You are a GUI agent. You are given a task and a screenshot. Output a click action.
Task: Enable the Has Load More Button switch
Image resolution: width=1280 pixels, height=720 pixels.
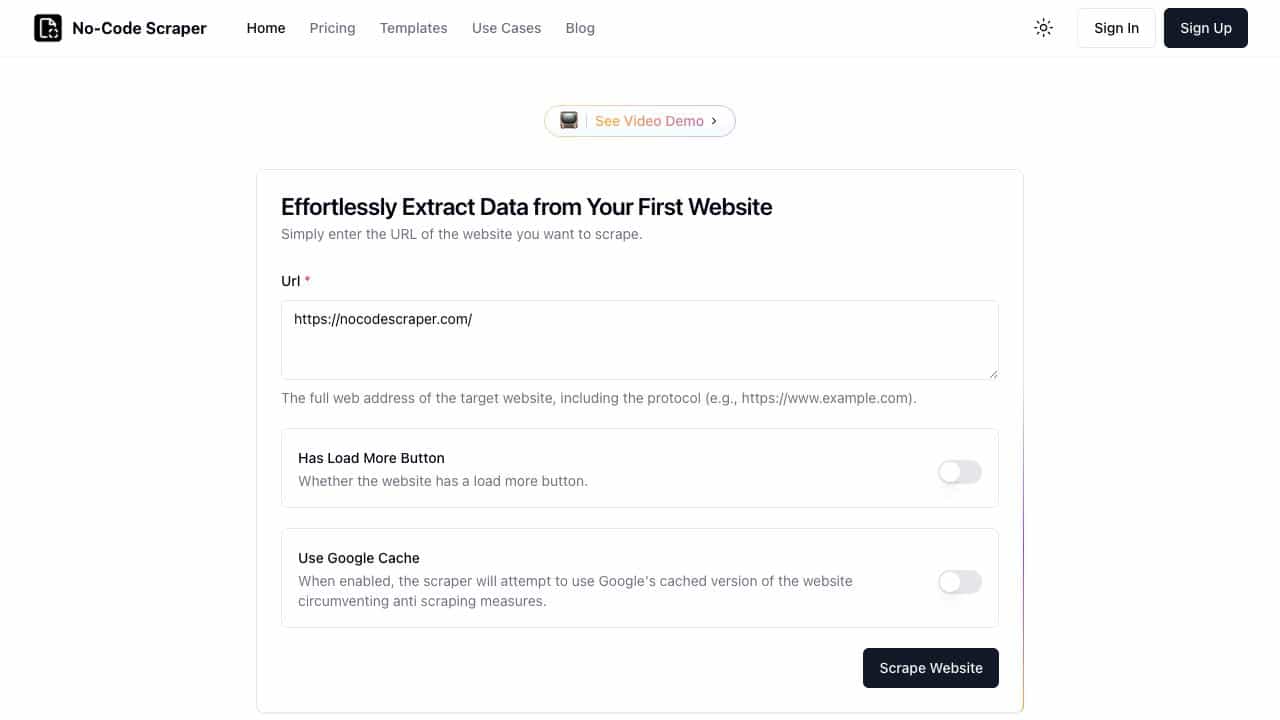tap(960, 472)
